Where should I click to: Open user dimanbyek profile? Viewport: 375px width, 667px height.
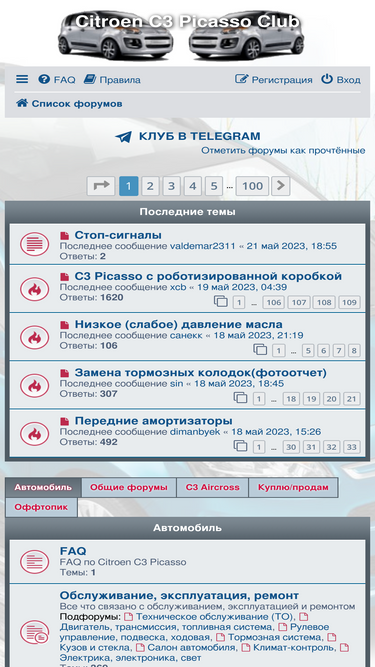(x=195, y=432)
